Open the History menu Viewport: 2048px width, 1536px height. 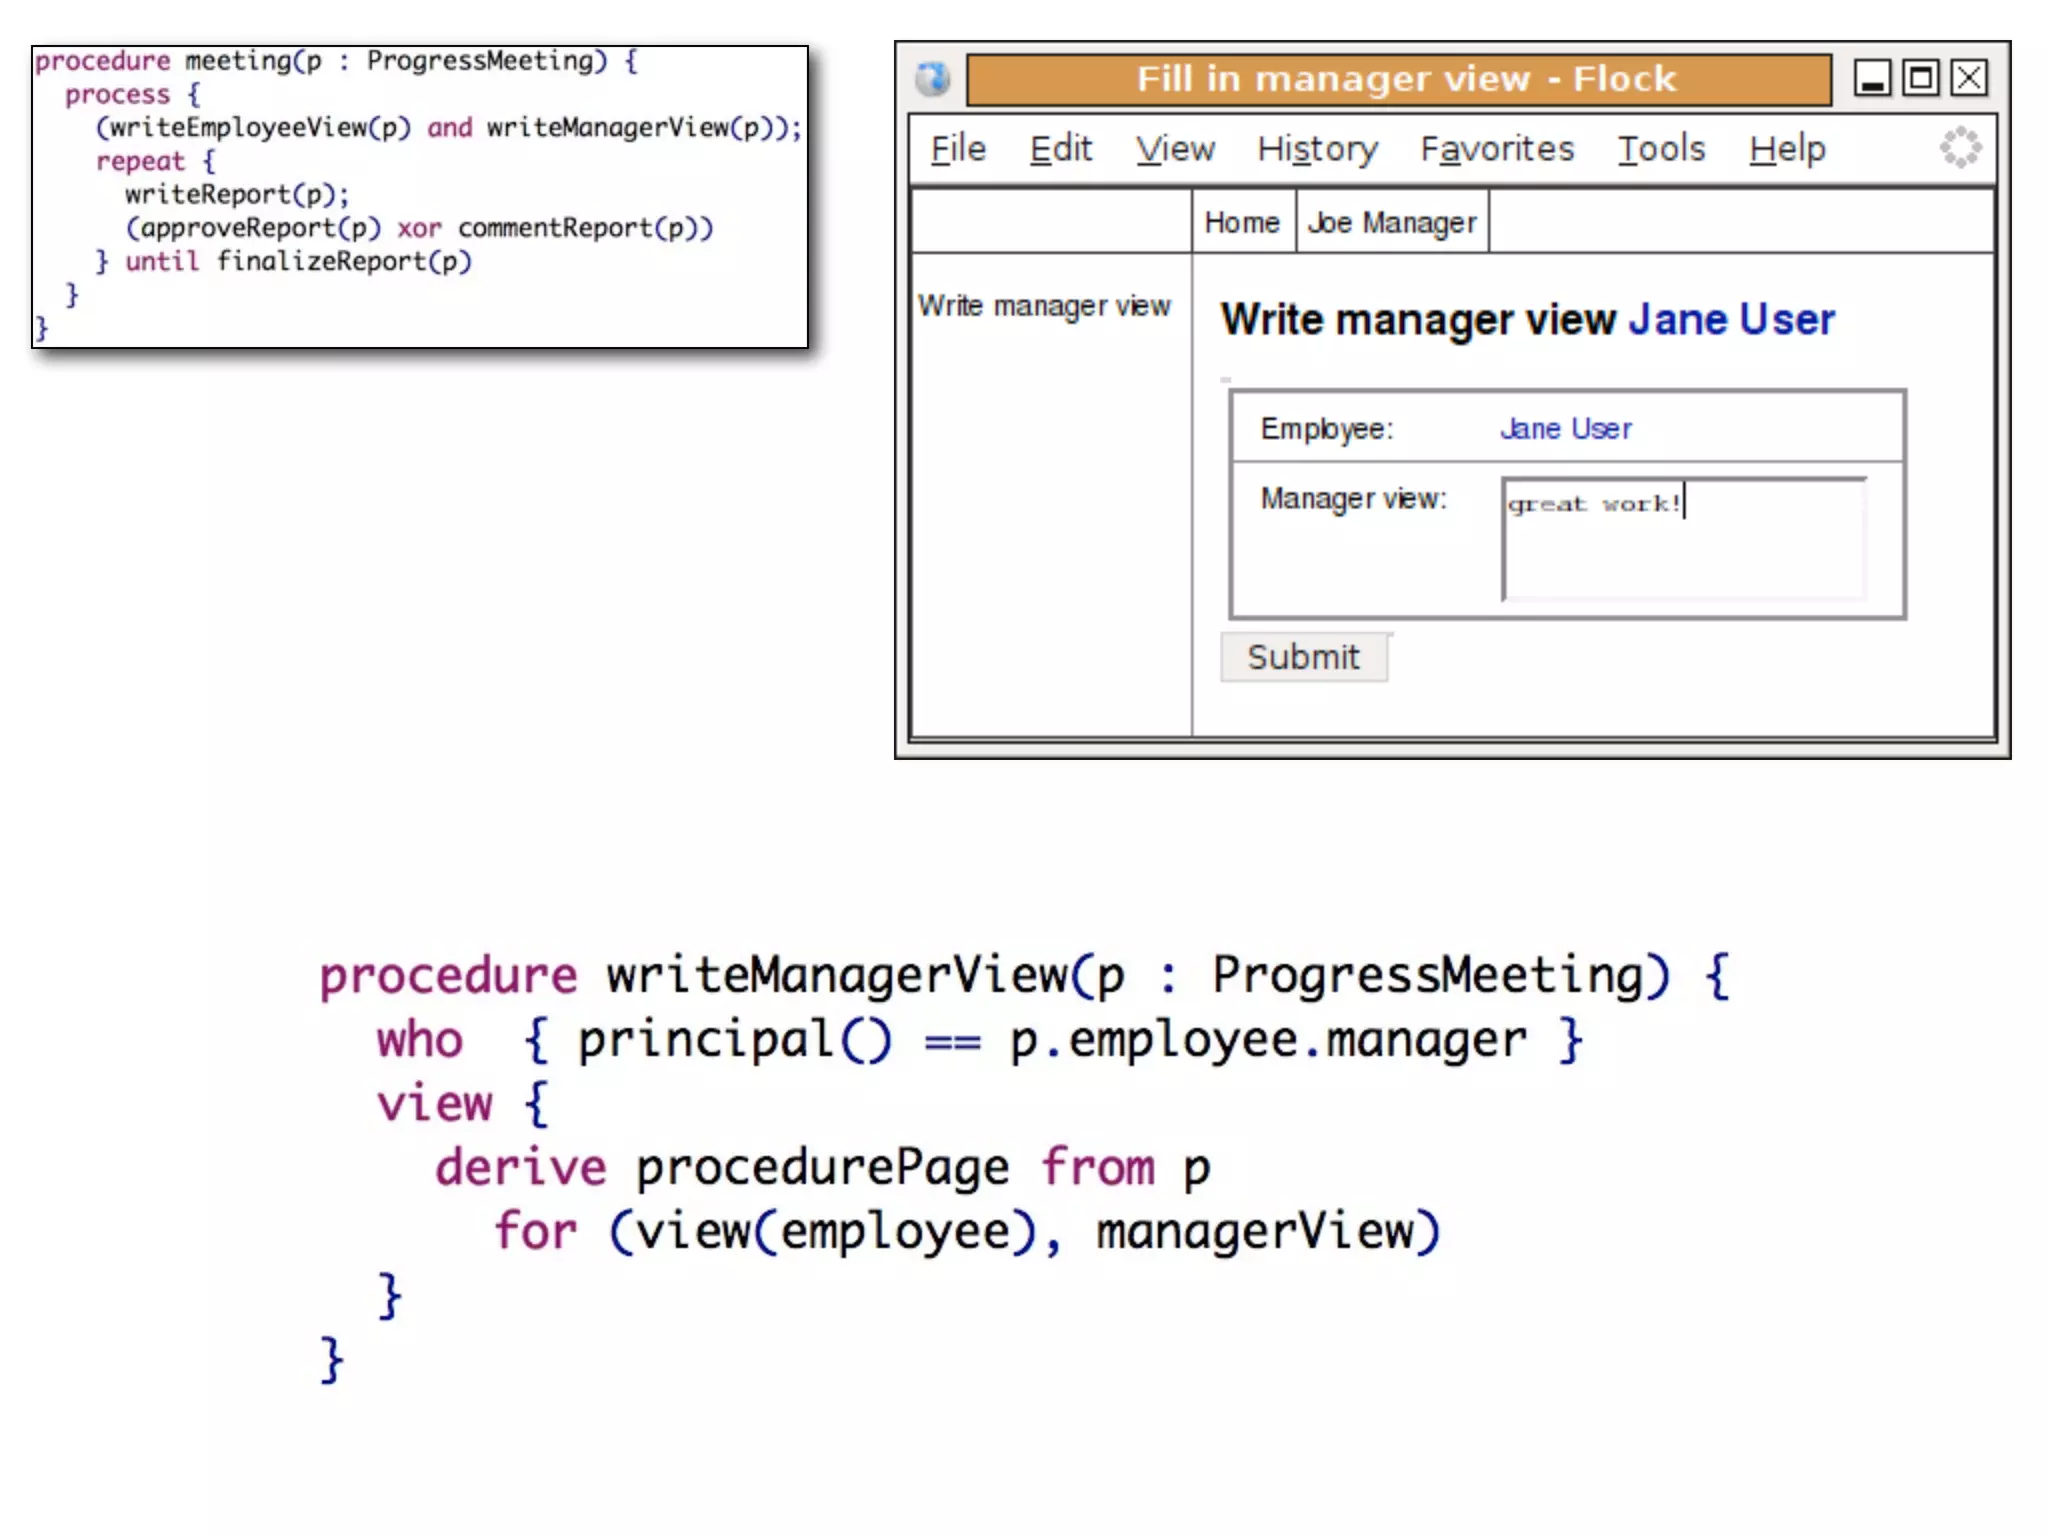[1317, 149]
